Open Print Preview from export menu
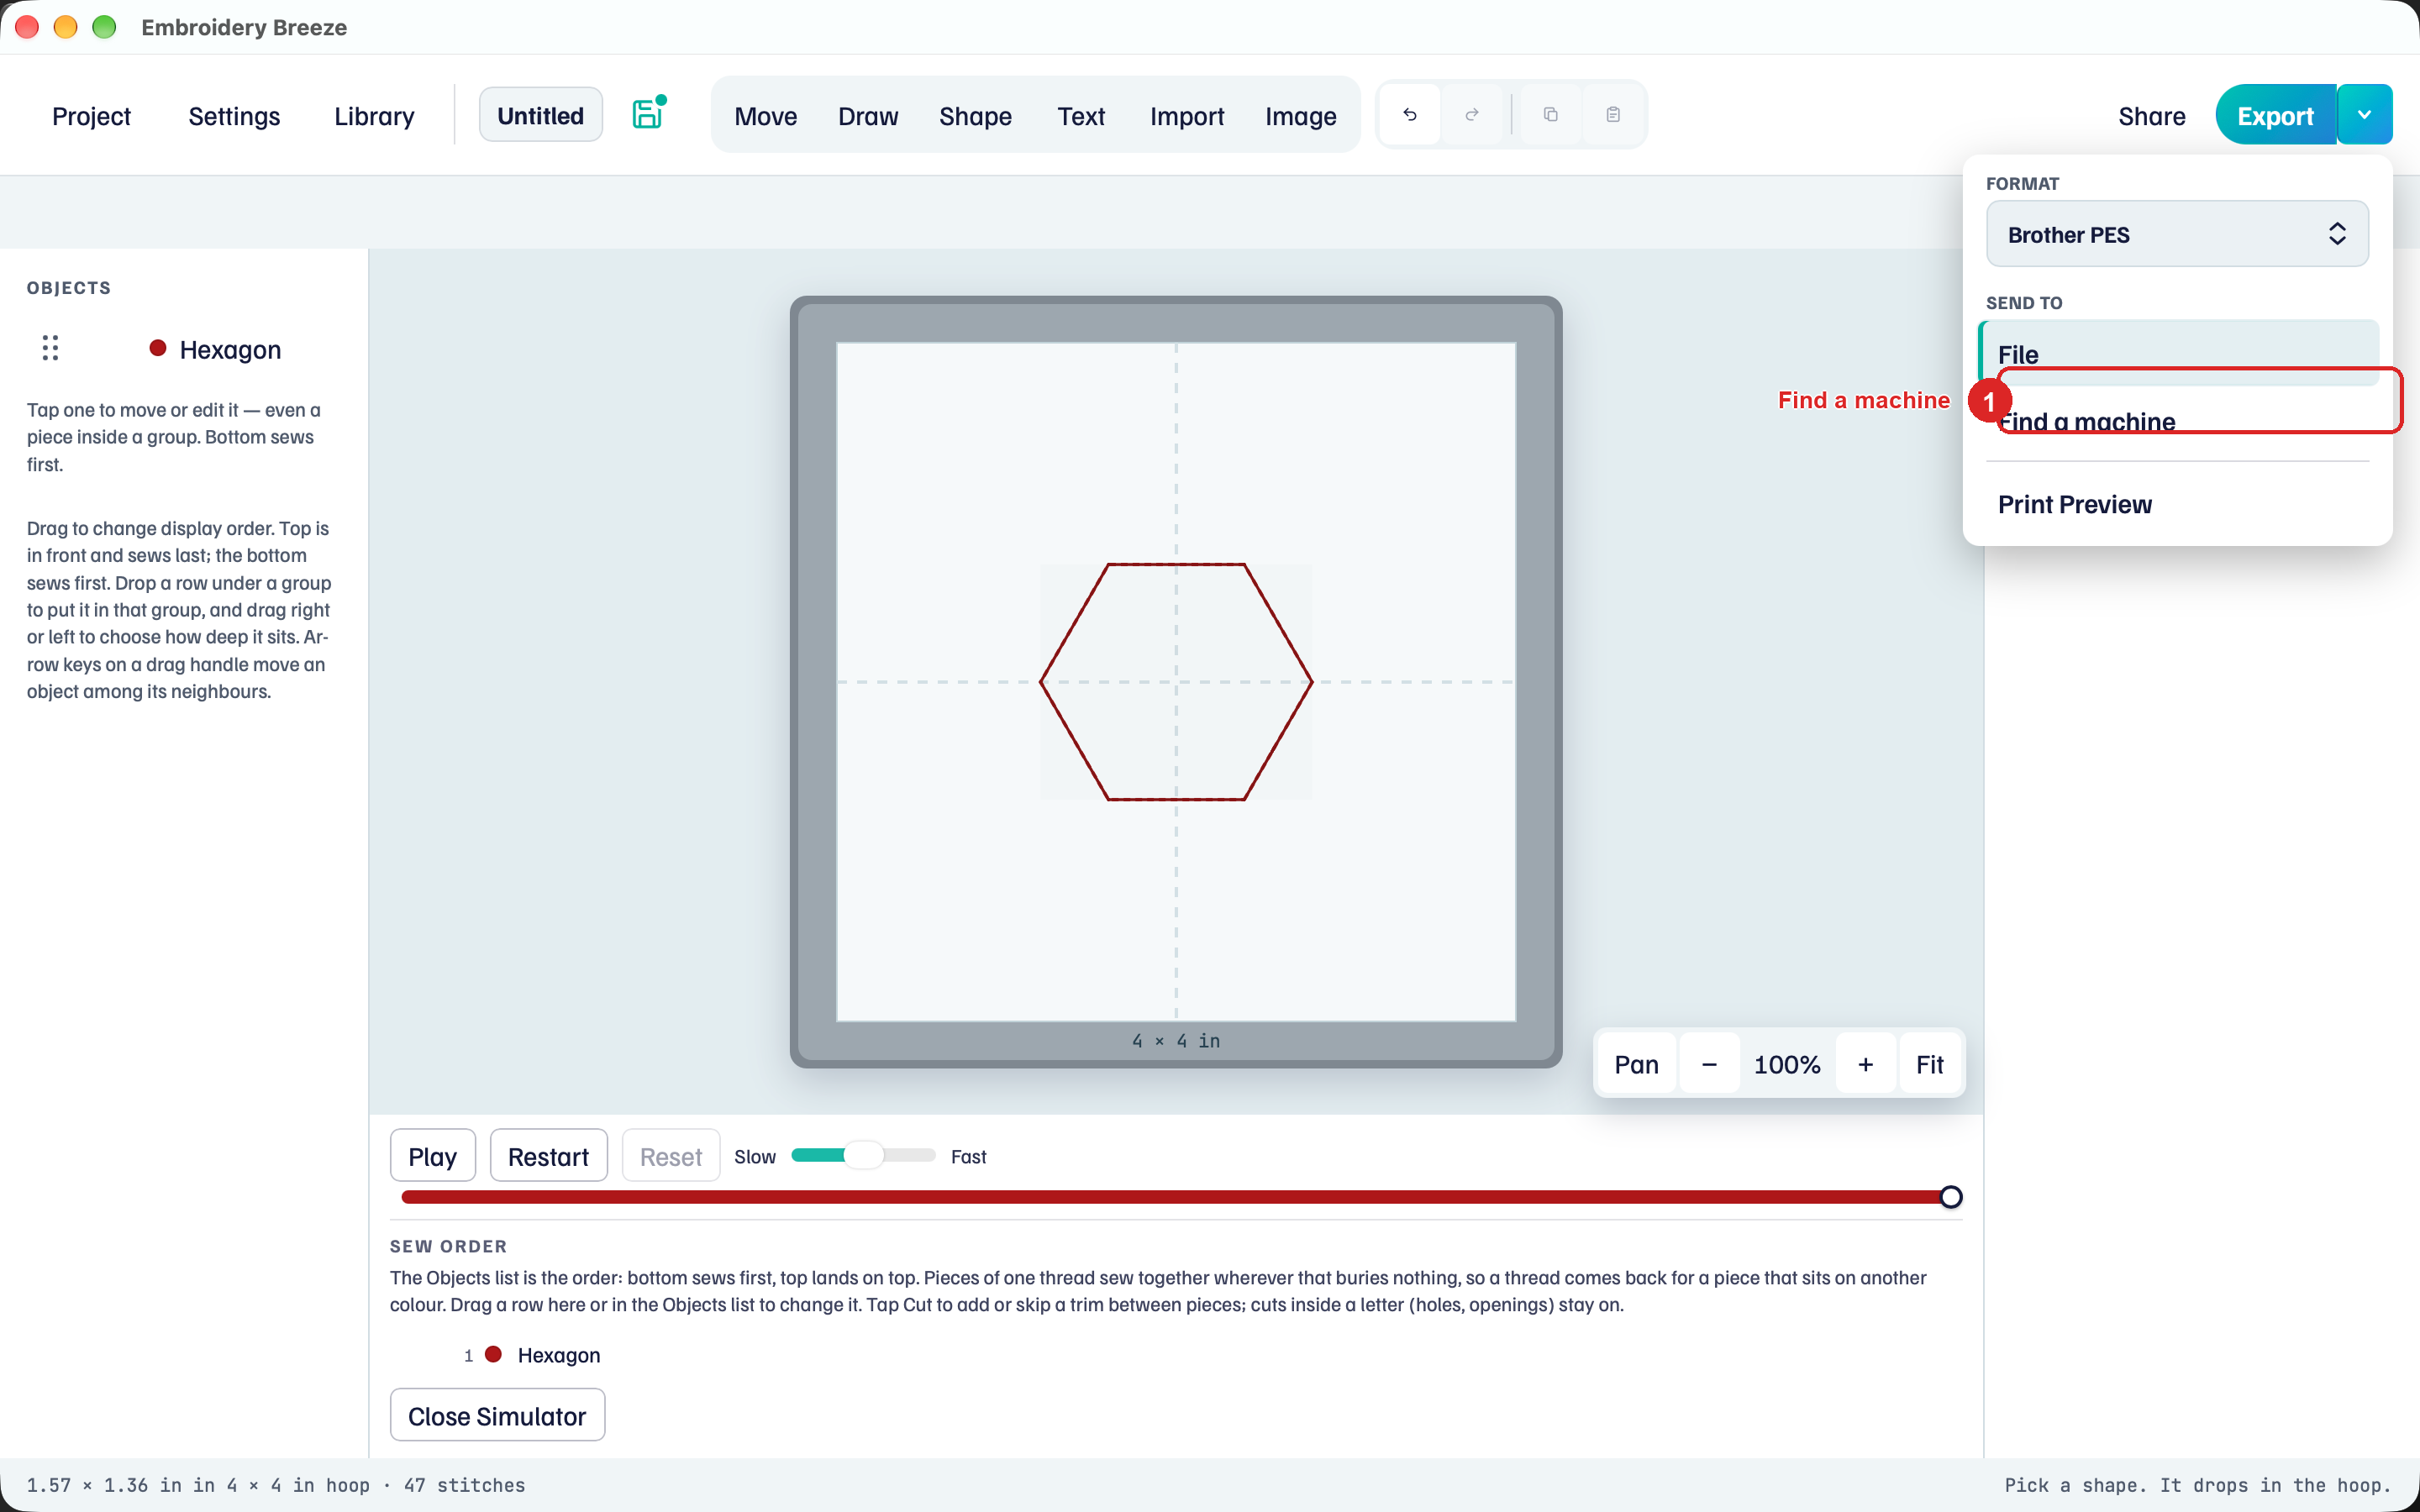 click(2180, 504)
